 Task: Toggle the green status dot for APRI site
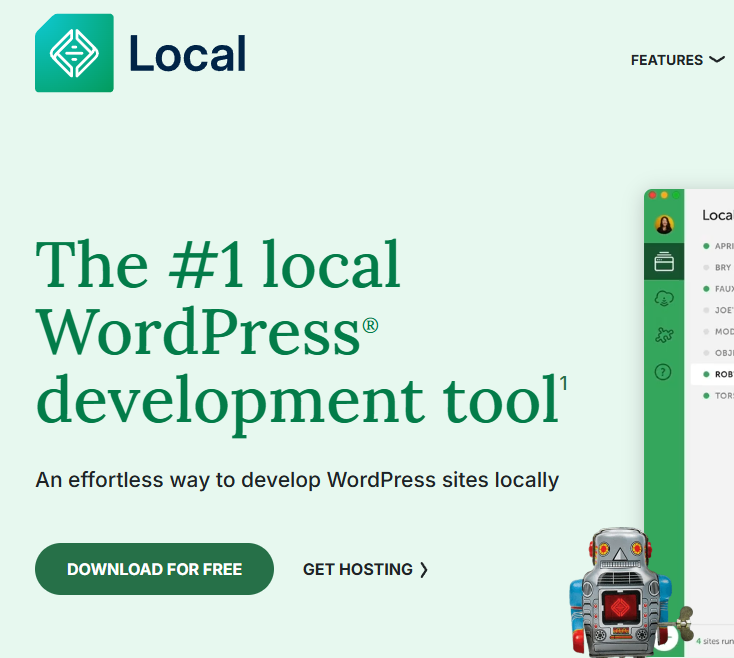tap(706, 246)
